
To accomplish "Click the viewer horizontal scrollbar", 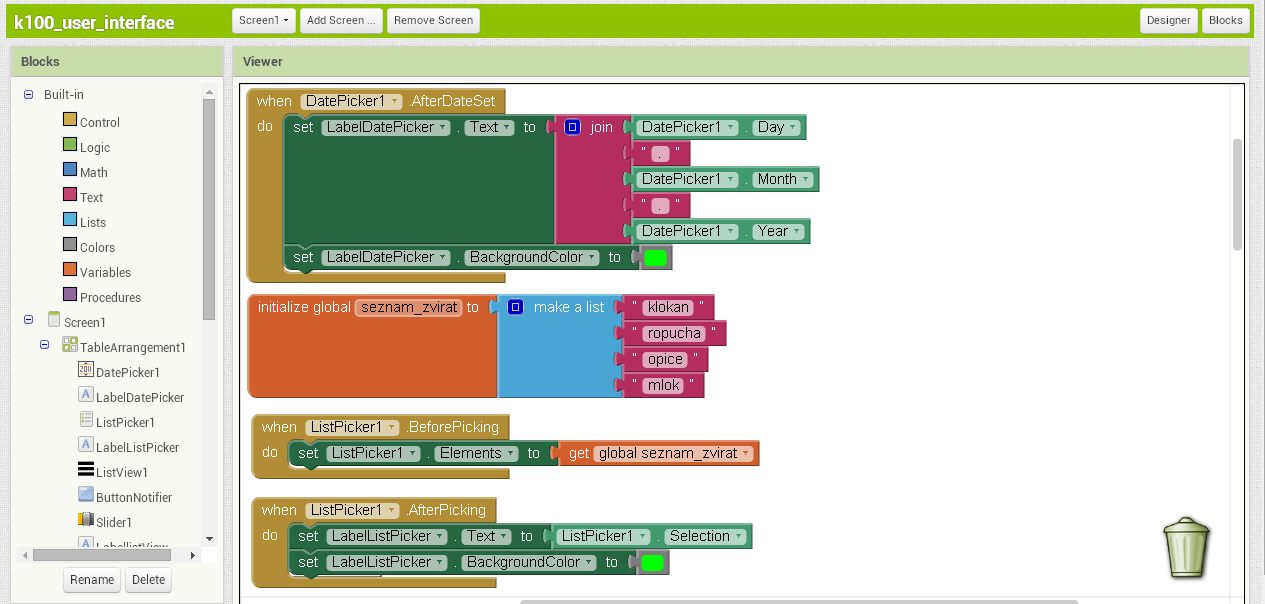I will pyautogui.click(x=799, y=602).
